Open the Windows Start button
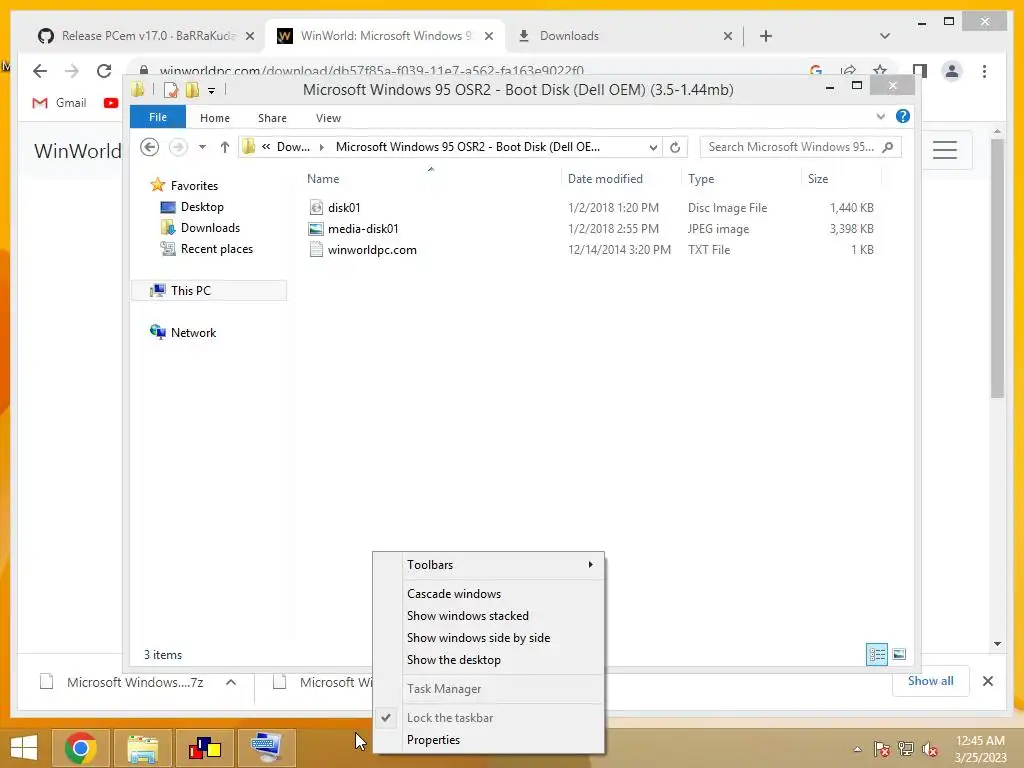Image resolution: width=1024 pixels, height=768 pixels. pyautogui.click(x=24, y=748)
